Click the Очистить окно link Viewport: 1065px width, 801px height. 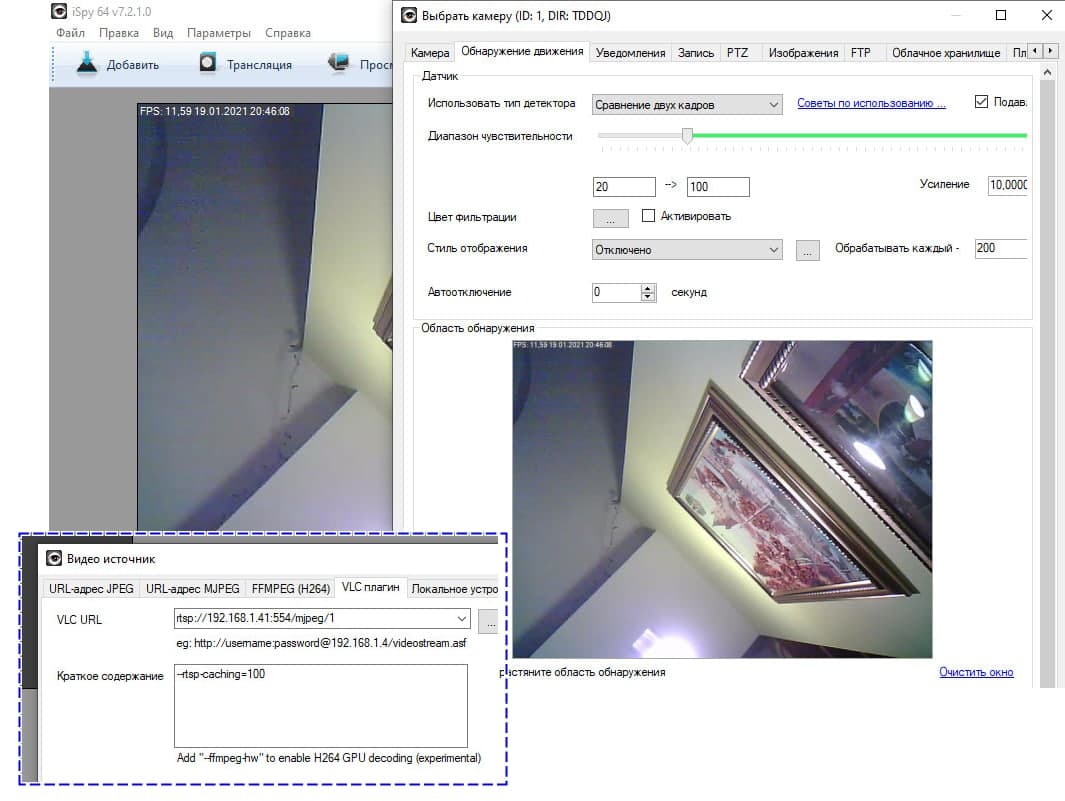[976, 672]
